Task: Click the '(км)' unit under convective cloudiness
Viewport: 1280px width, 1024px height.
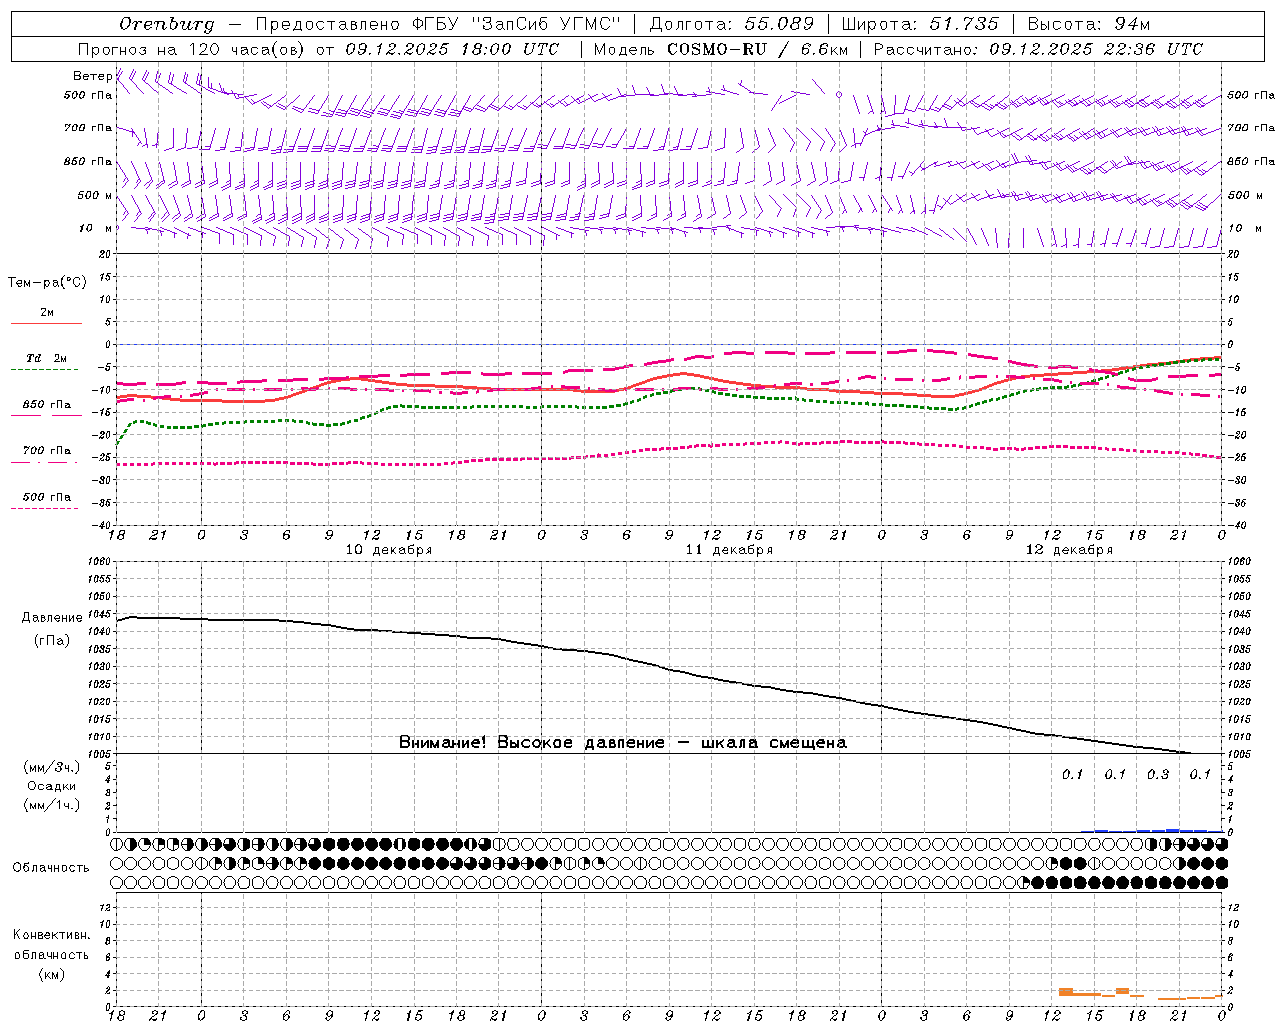Action: pyautogui.click(x=52, y=975)
